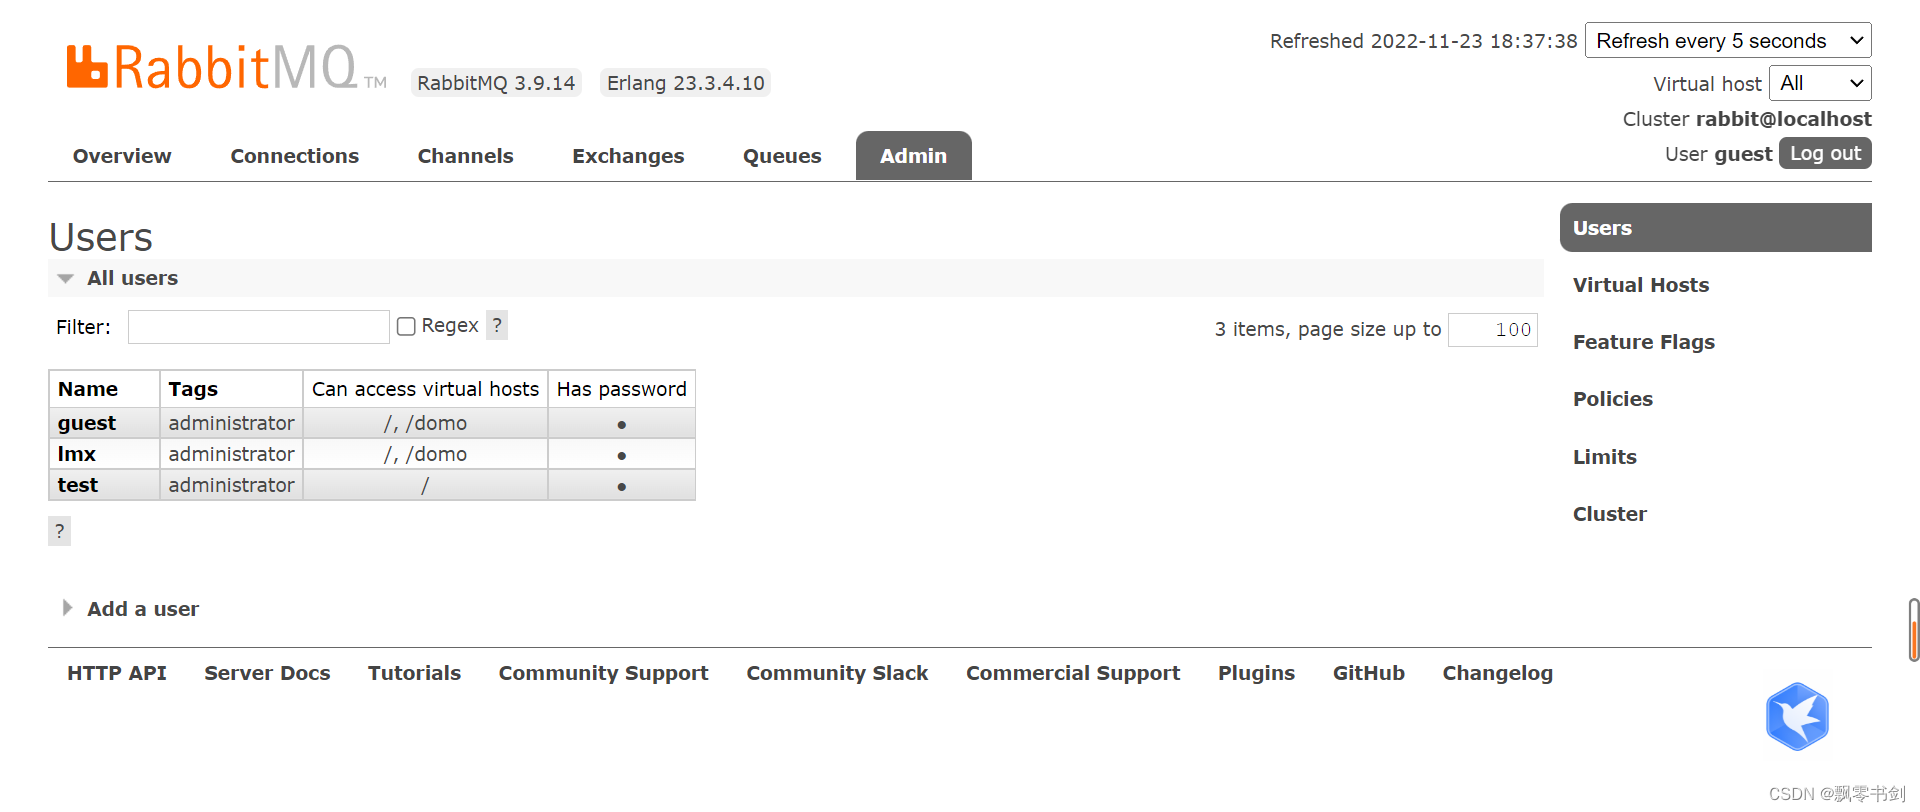Open the Regex help question mark
1920x812 pixels.
click(x=497, y=325)
